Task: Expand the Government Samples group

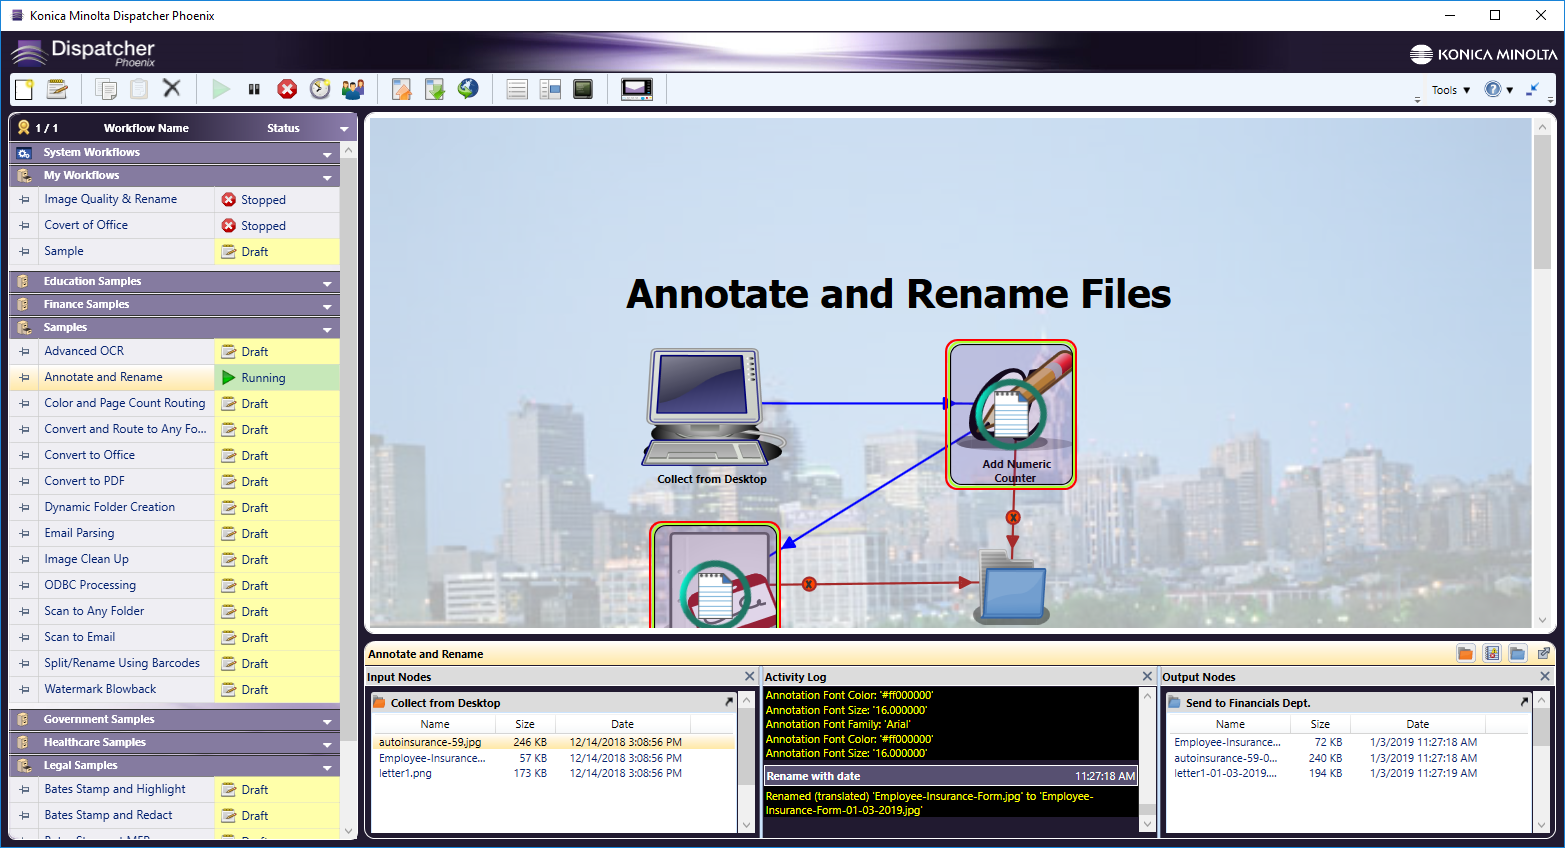Action: (327, 720)
